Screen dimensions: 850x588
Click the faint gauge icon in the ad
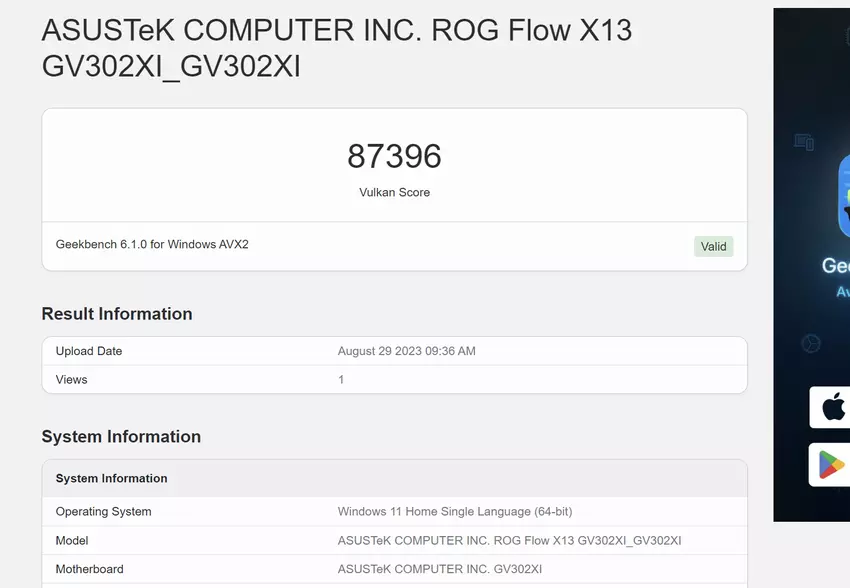pos(810,344)
